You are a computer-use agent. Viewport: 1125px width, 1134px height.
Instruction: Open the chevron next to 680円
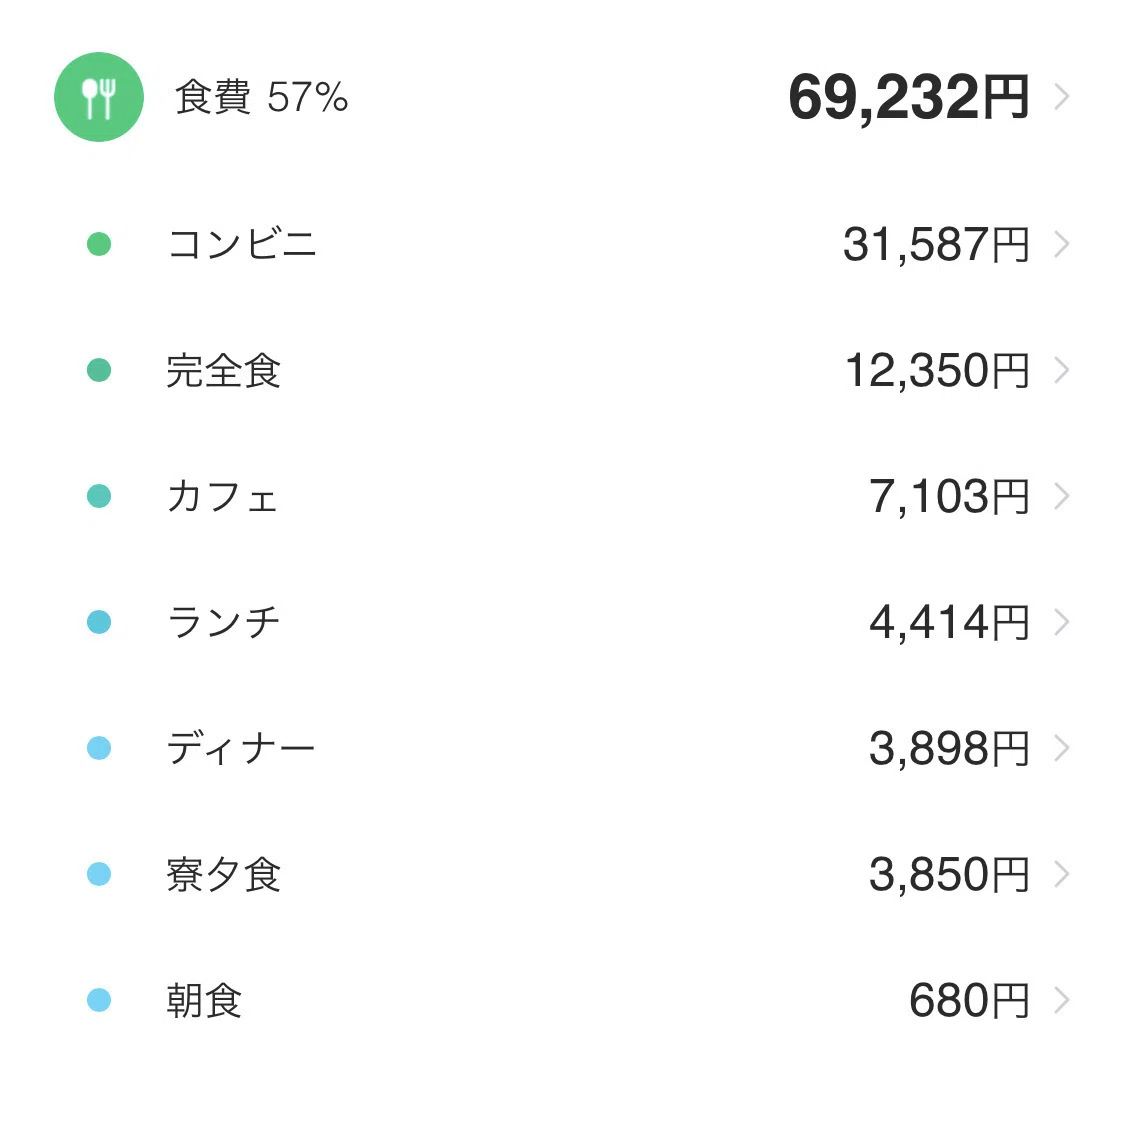pos(1061,1000)
